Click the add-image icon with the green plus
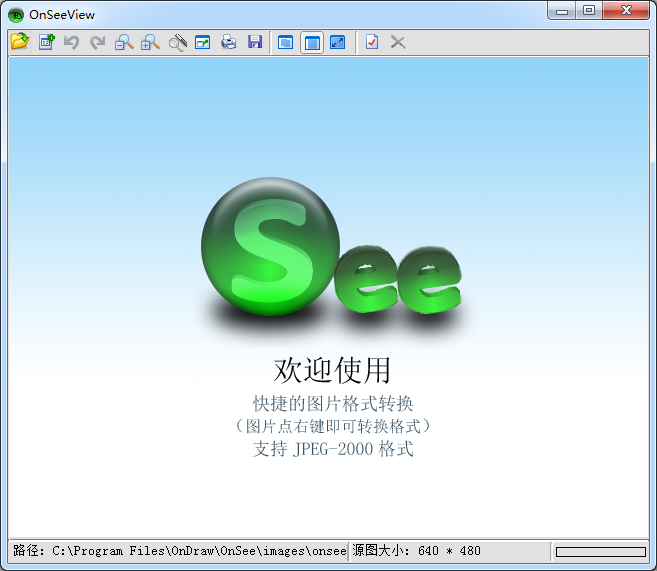 [47, 42]
